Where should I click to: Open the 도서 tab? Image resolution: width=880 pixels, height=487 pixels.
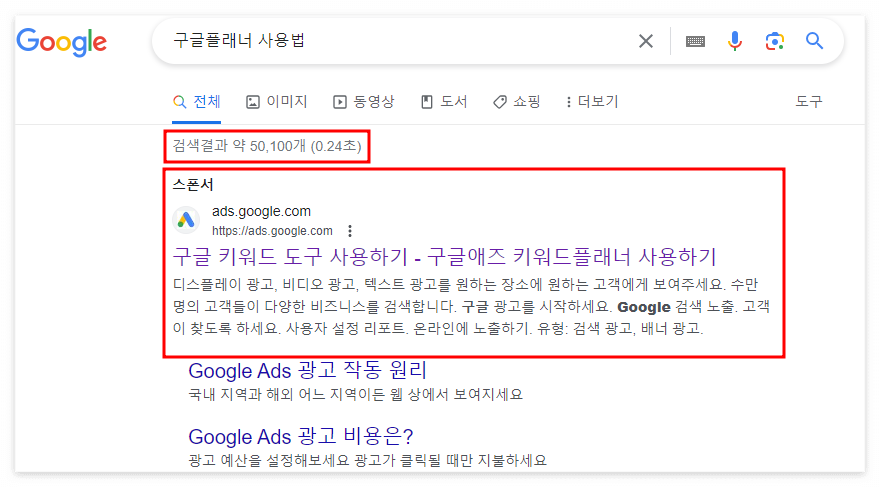[444, 102]
